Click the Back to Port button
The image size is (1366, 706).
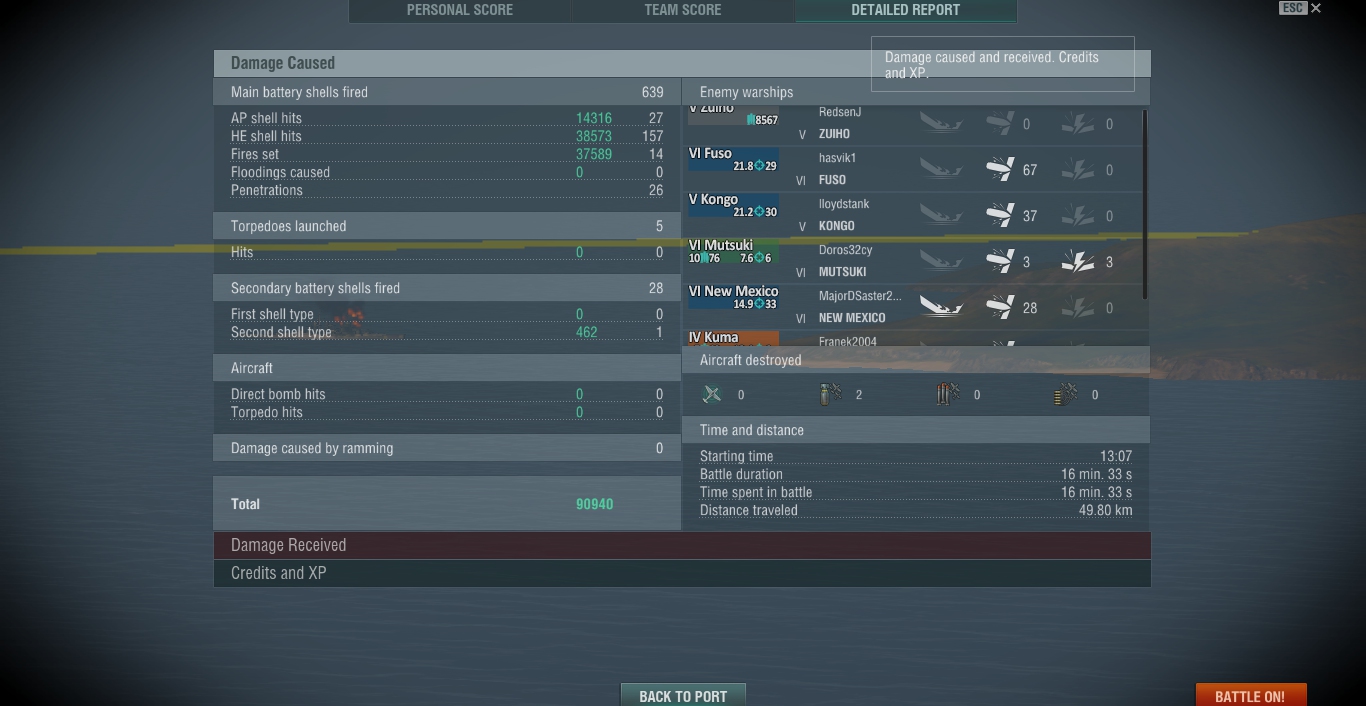(x=683, y=695)
